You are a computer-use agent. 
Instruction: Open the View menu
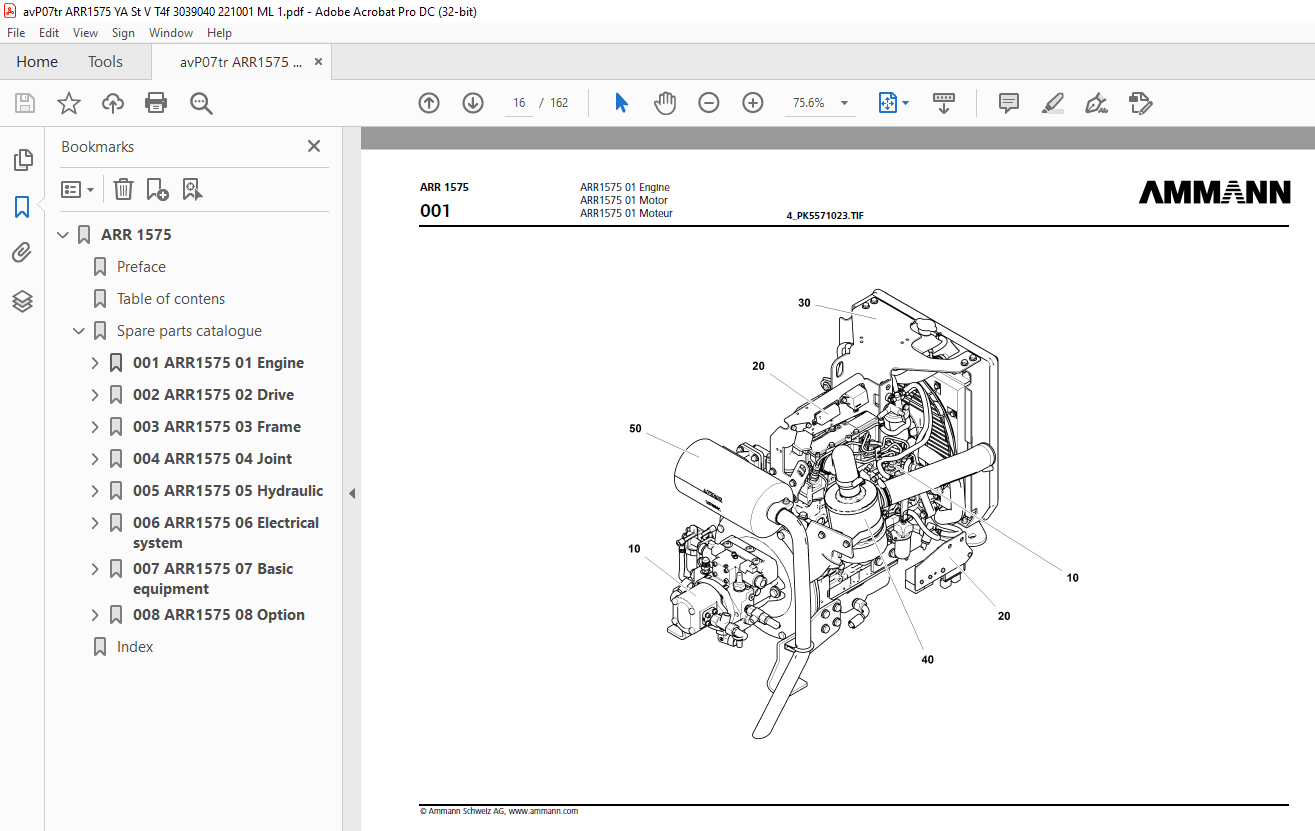coord(85,33)
